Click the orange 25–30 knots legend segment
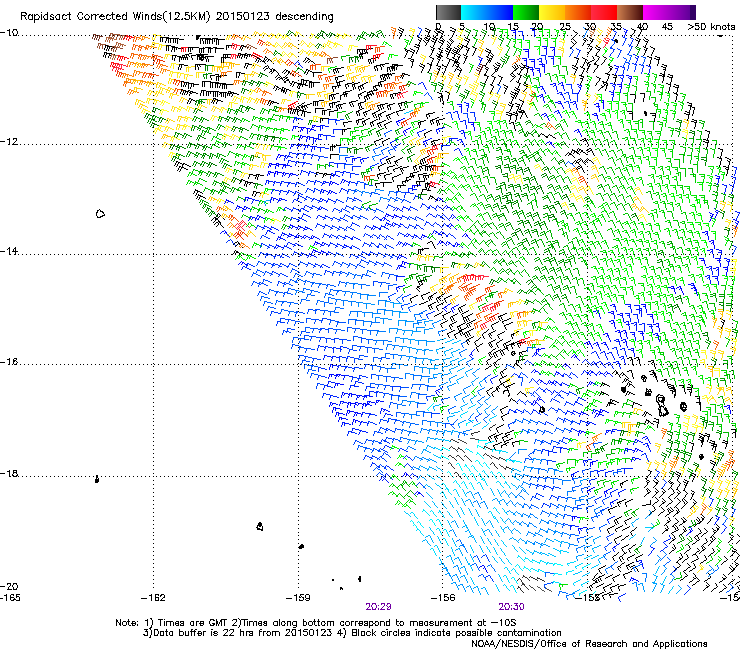 click(x=578, y=12)
